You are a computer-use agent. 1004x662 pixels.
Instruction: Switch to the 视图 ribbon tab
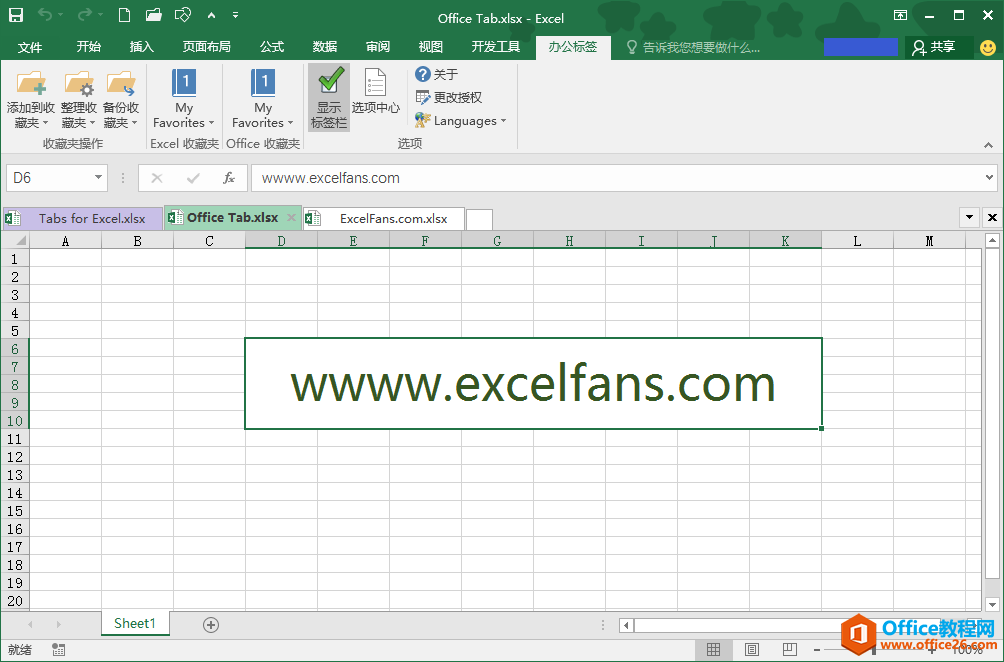[x=430, y=47]
